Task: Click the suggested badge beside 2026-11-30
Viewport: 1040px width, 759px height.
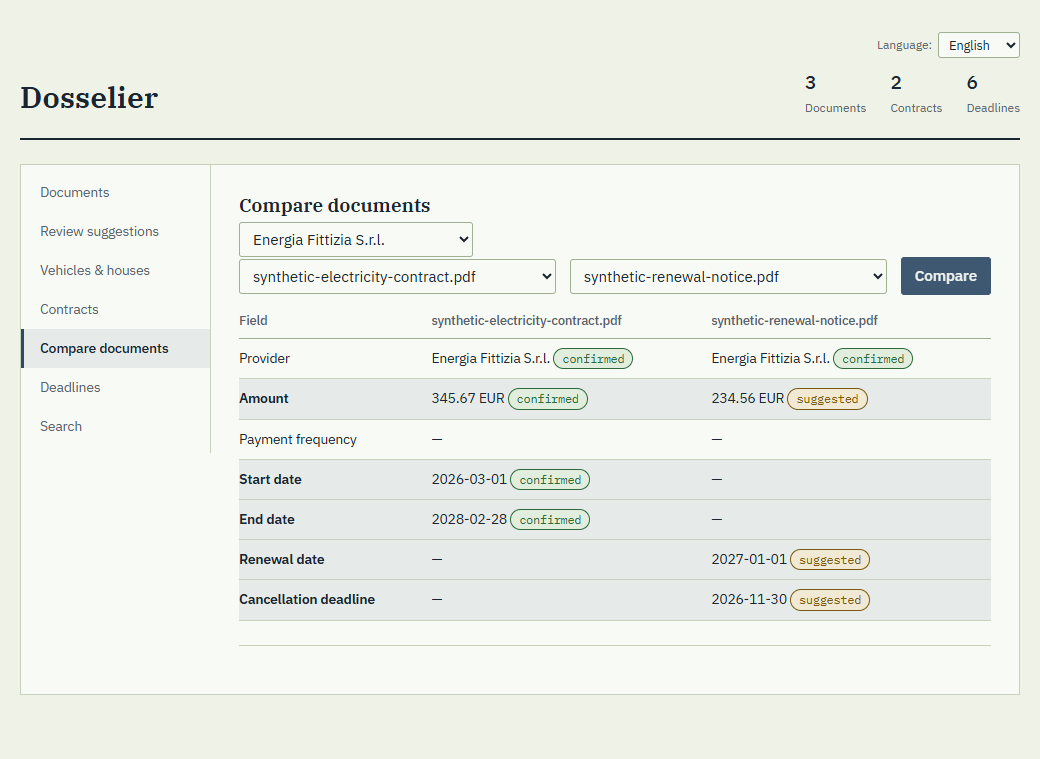Action: click(x=830, y=600)
